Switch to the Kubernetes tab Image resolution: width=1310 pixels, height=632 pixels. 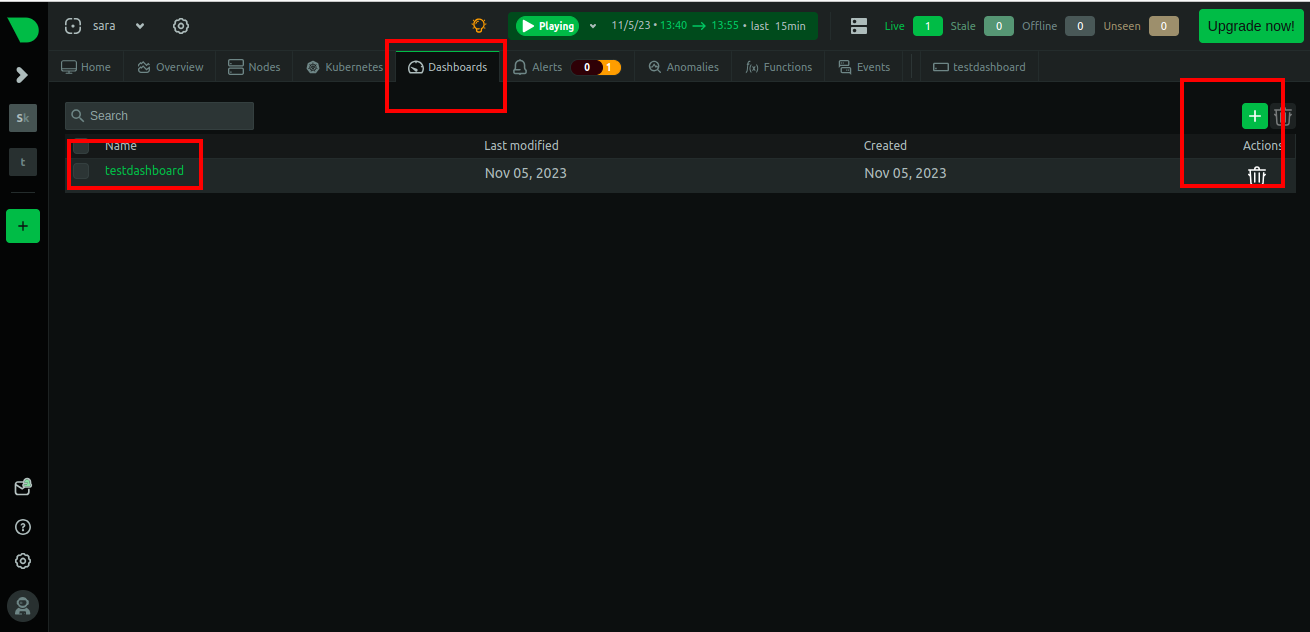[345, 67]
